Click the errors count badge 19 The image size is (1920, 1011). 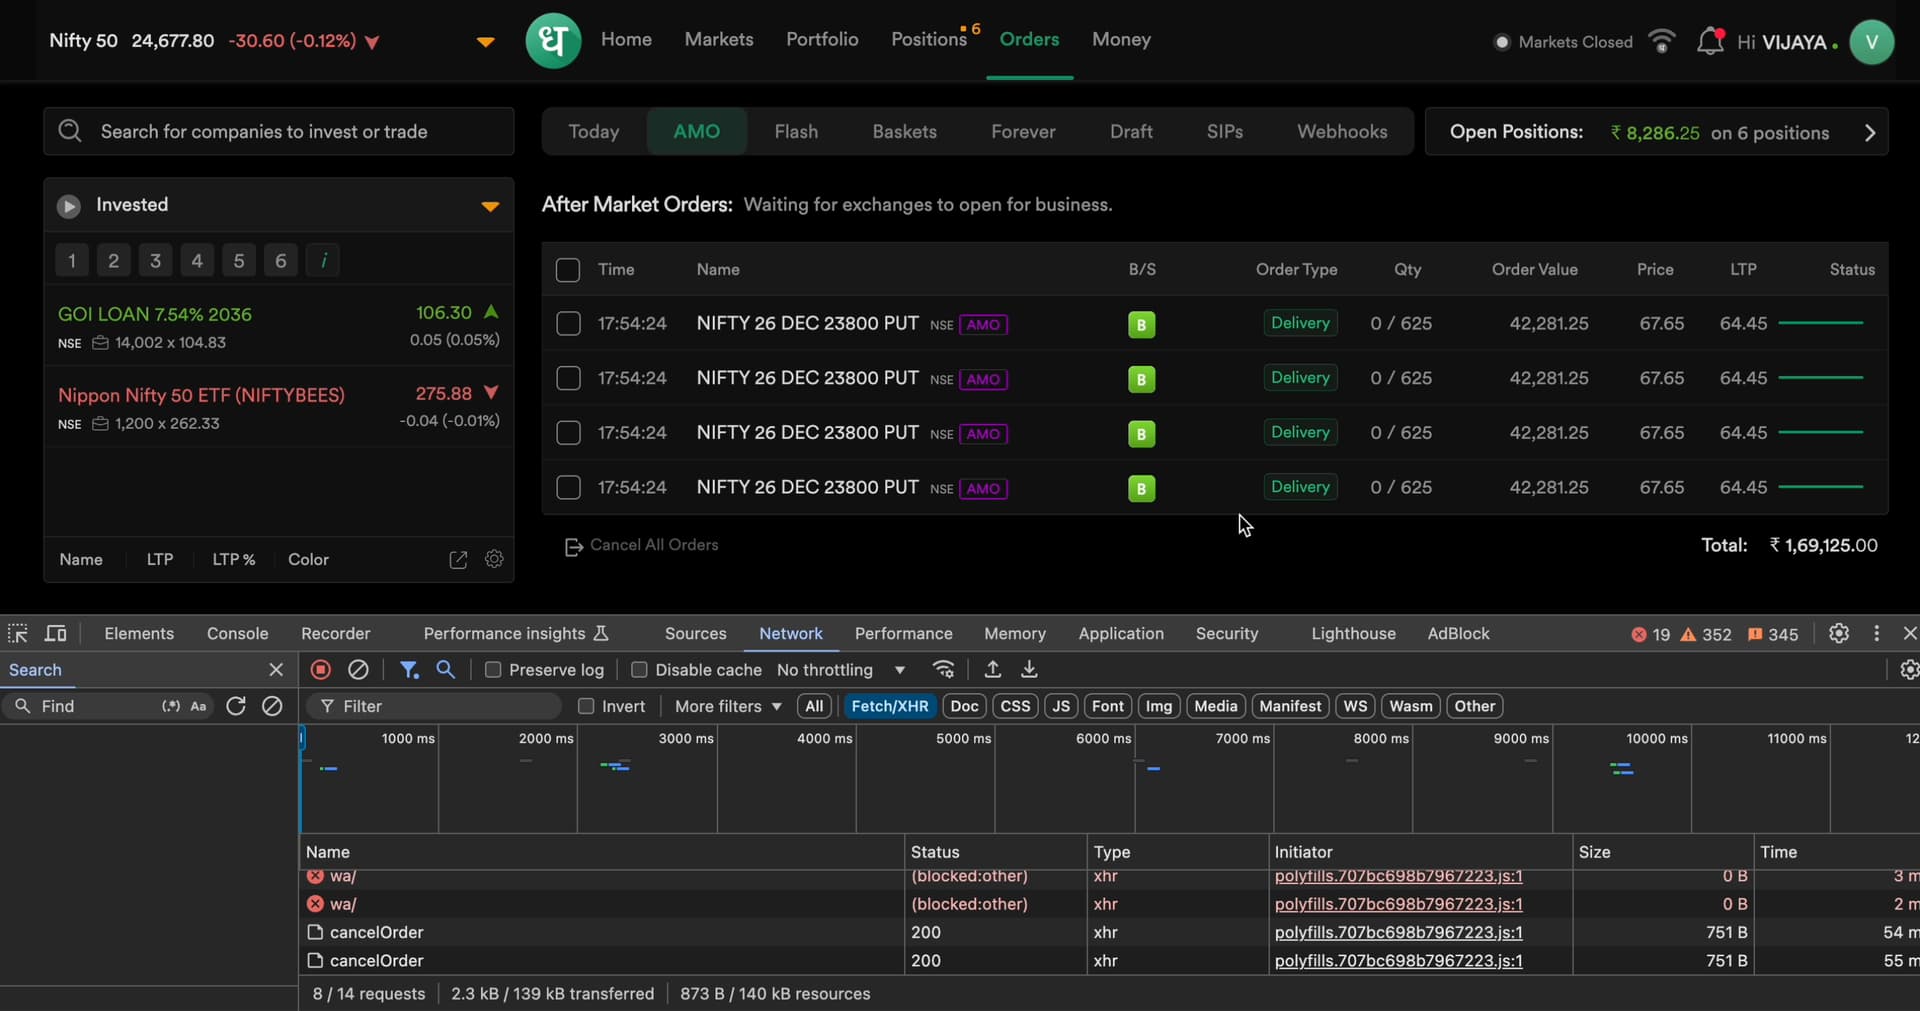coord(1651,634)
